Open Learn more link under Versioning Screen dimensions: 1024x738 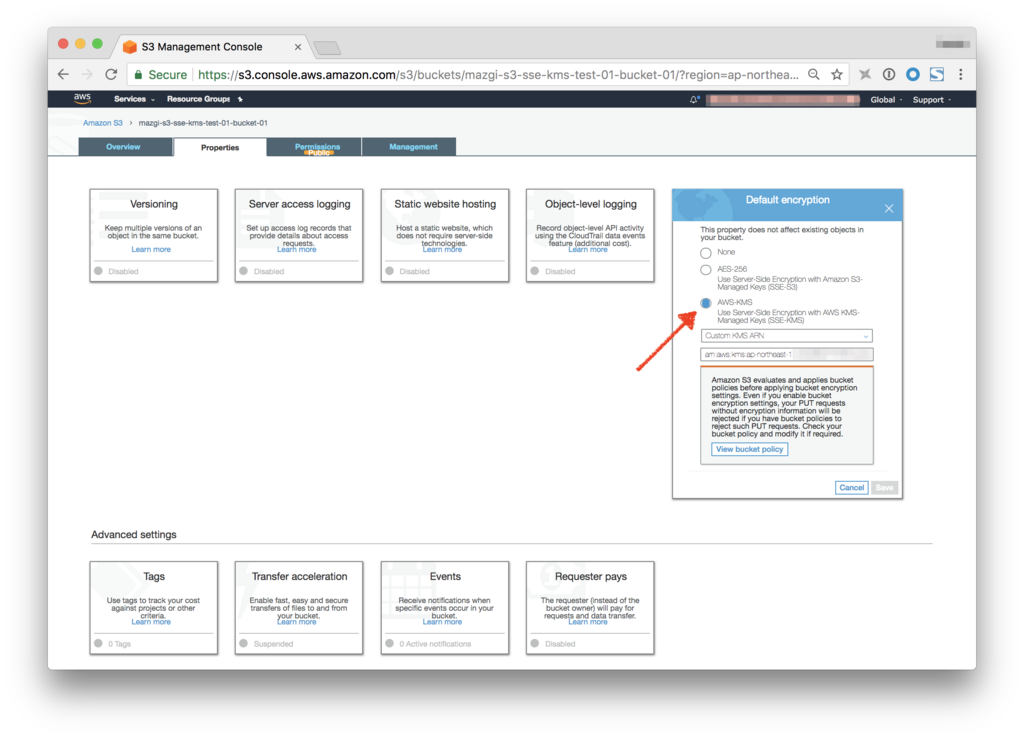pos(151,249)
